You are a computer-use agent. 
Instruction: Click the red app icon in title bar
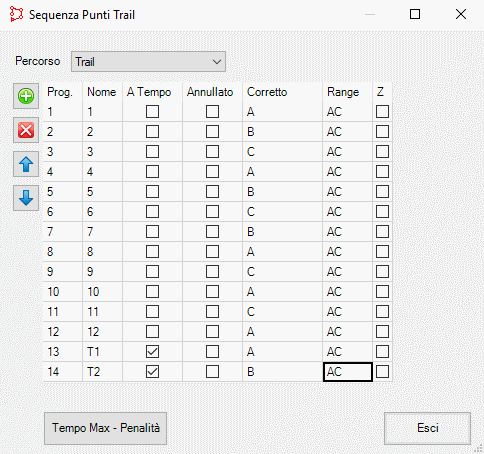[x=16, y=14]
